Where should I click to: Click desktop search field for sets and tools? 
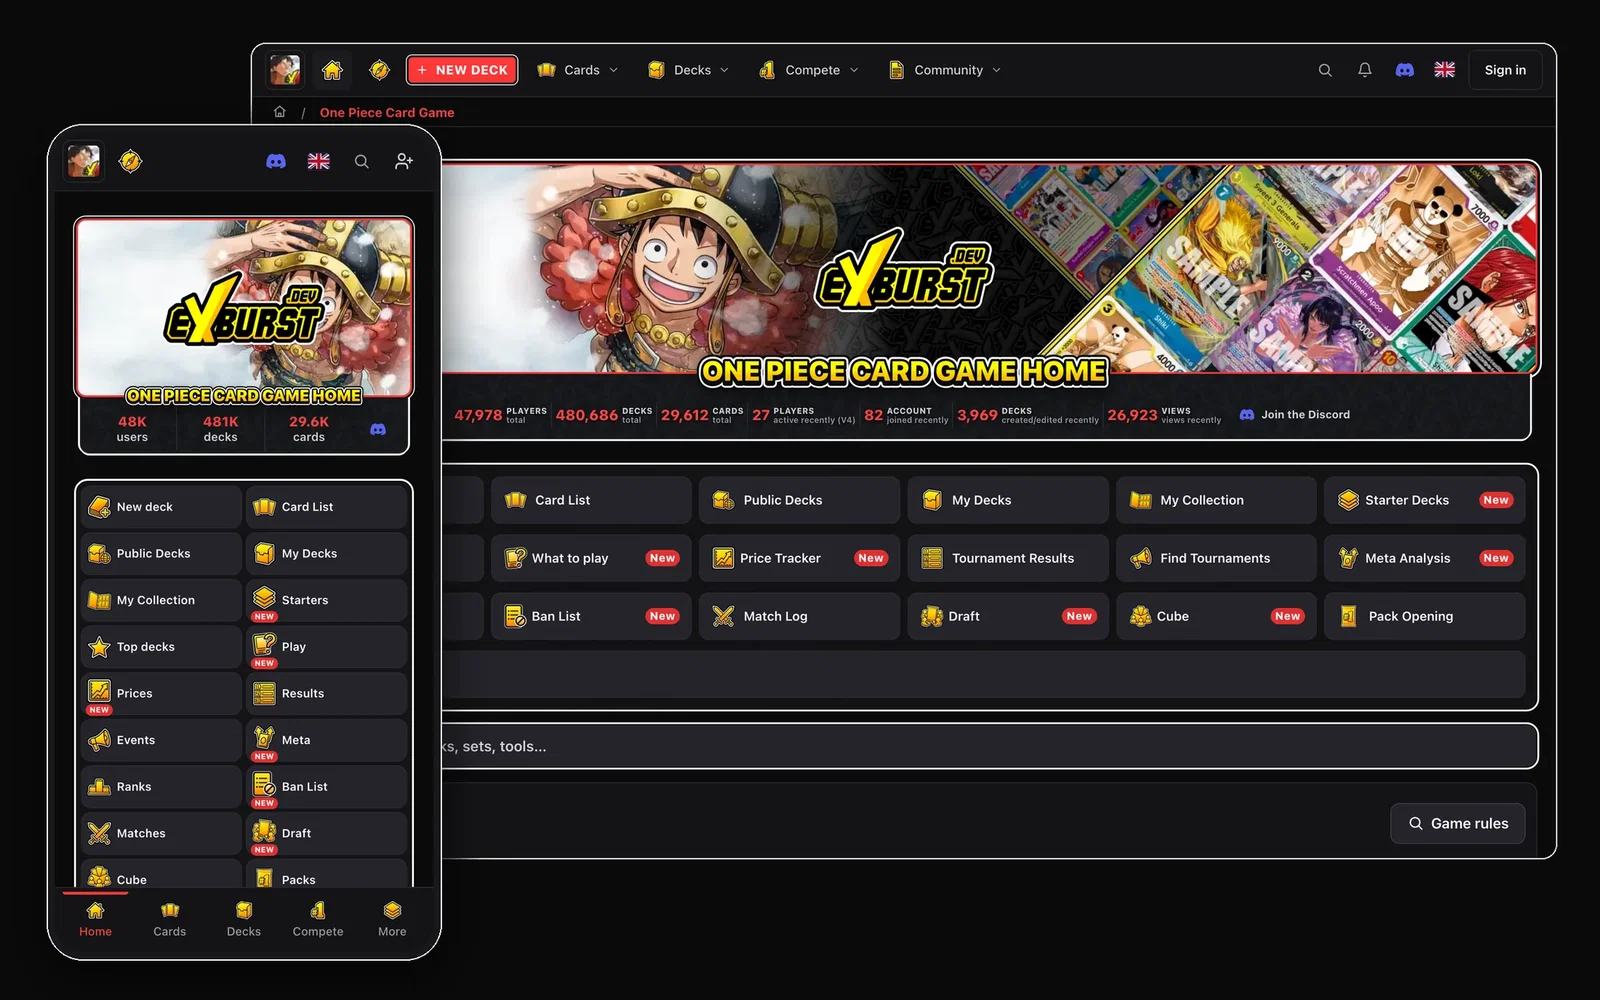[988, 746]
